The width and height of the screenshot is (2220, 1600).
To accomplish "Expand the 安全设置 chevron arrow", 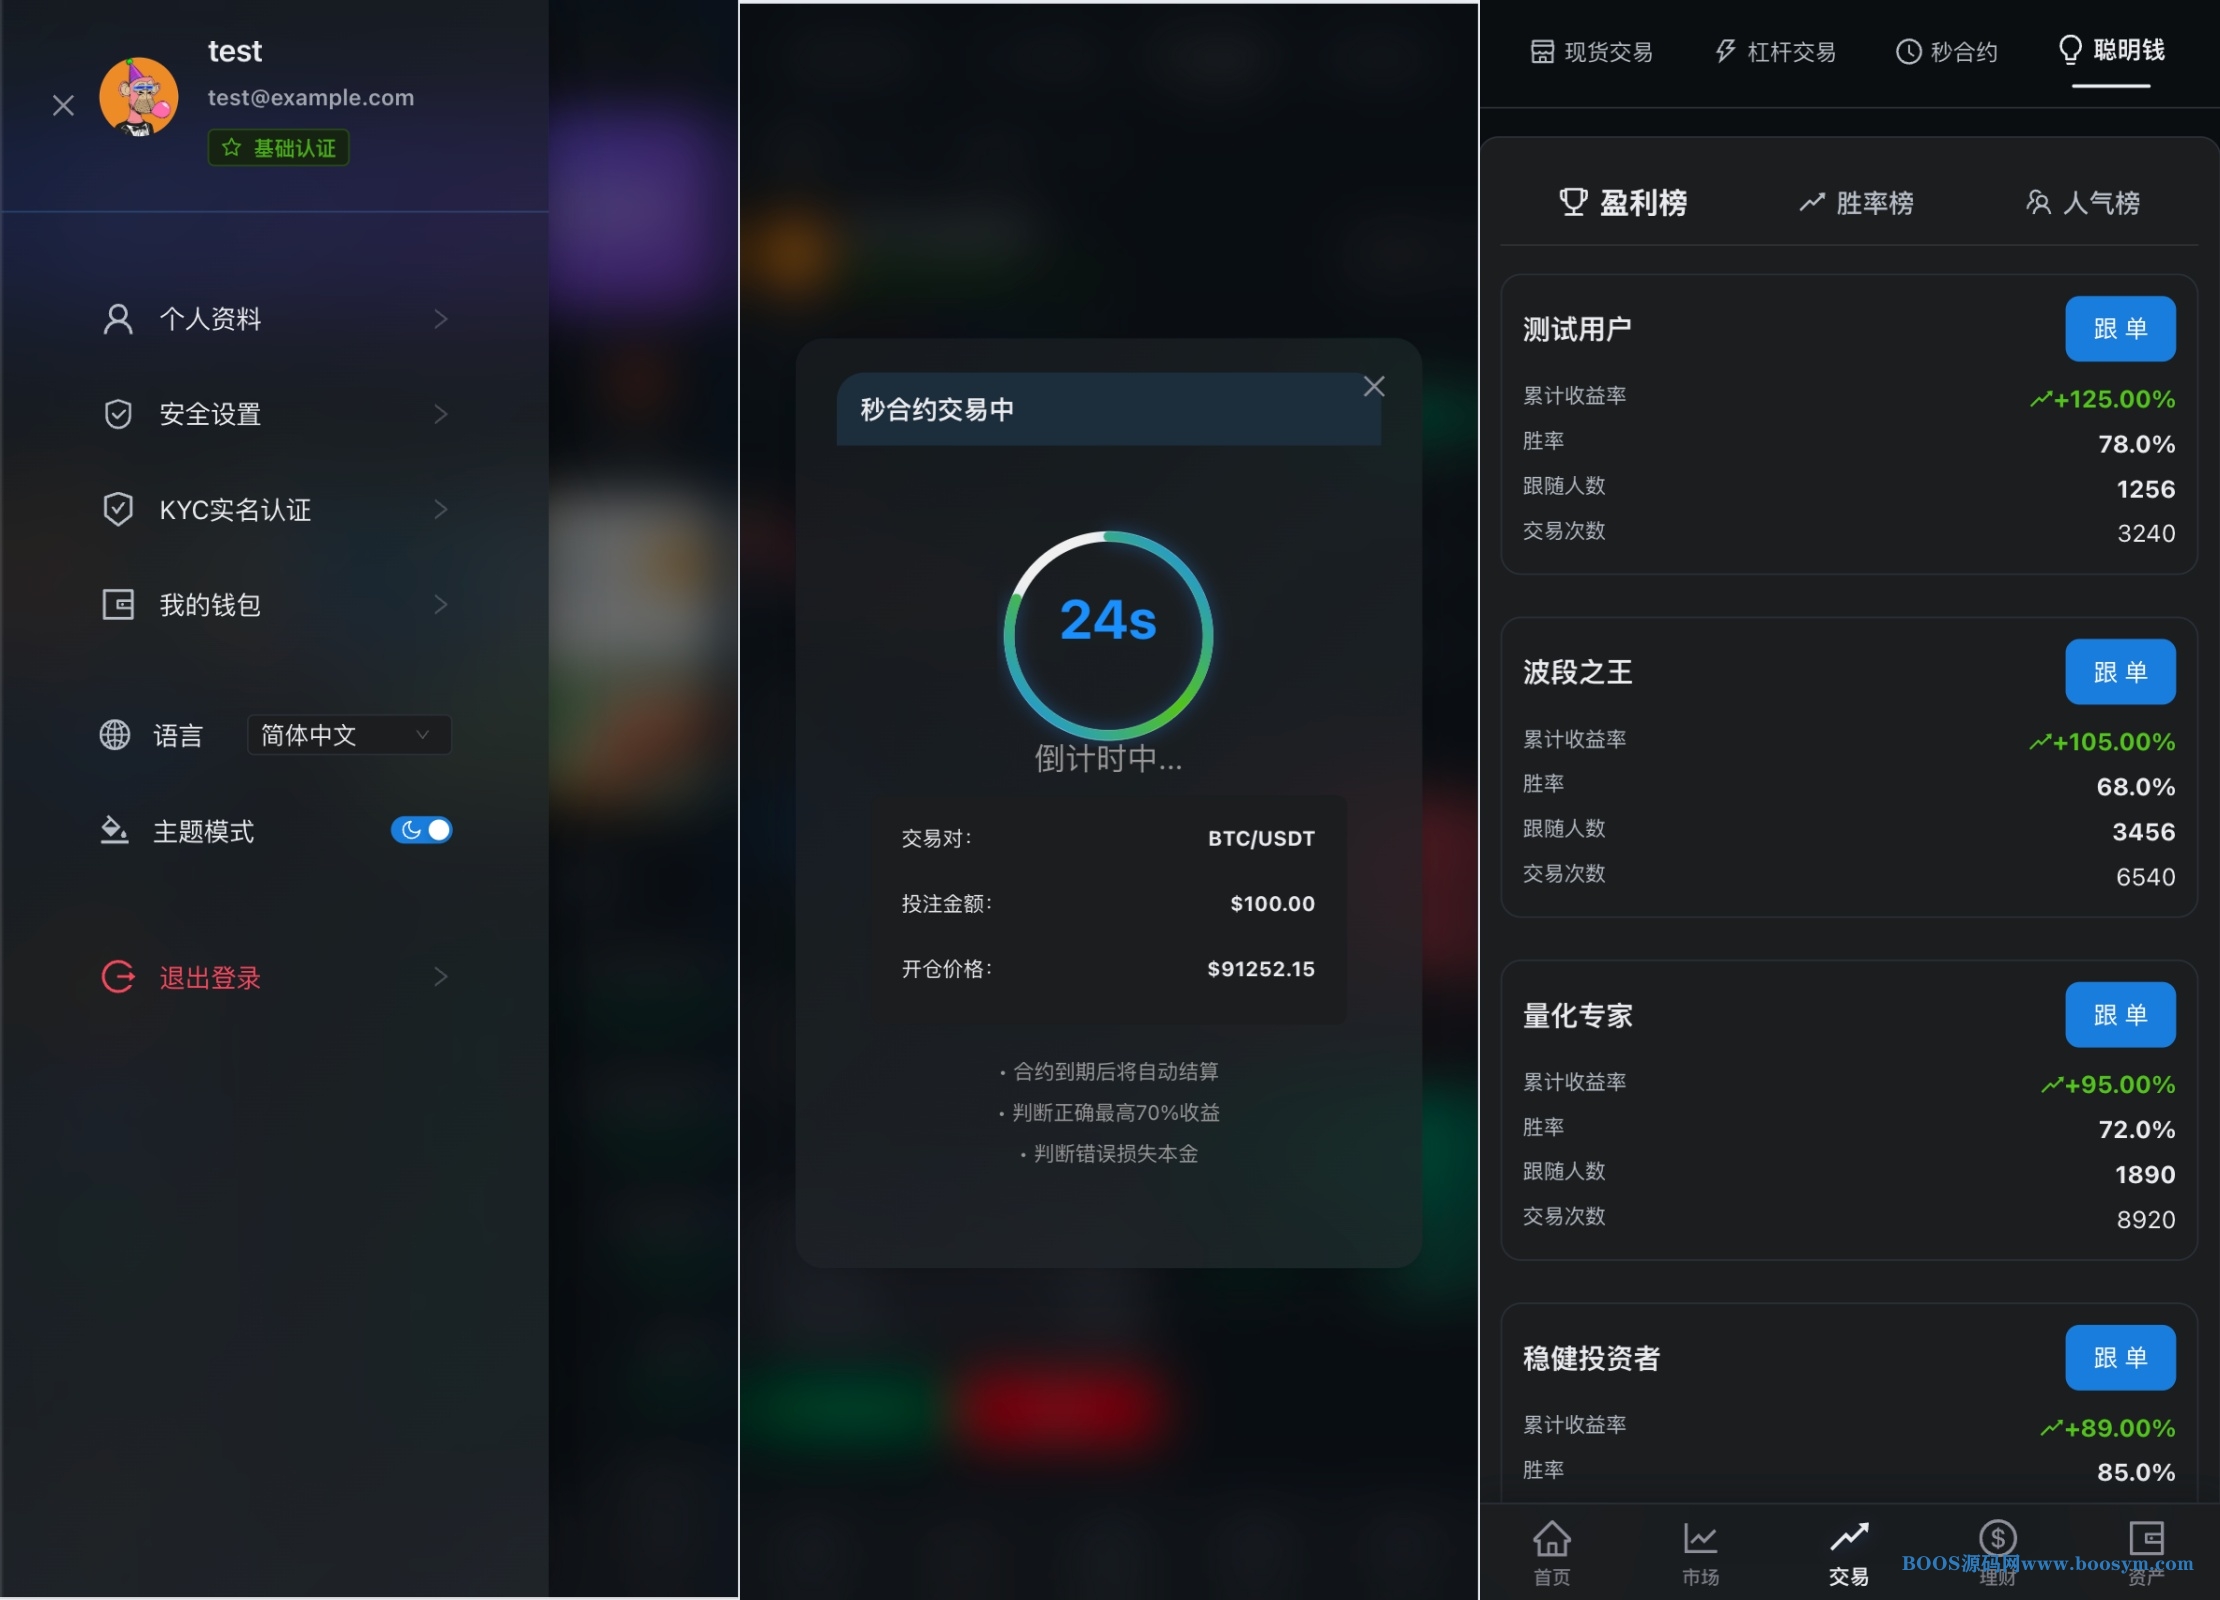I will (x=441, y=414).
